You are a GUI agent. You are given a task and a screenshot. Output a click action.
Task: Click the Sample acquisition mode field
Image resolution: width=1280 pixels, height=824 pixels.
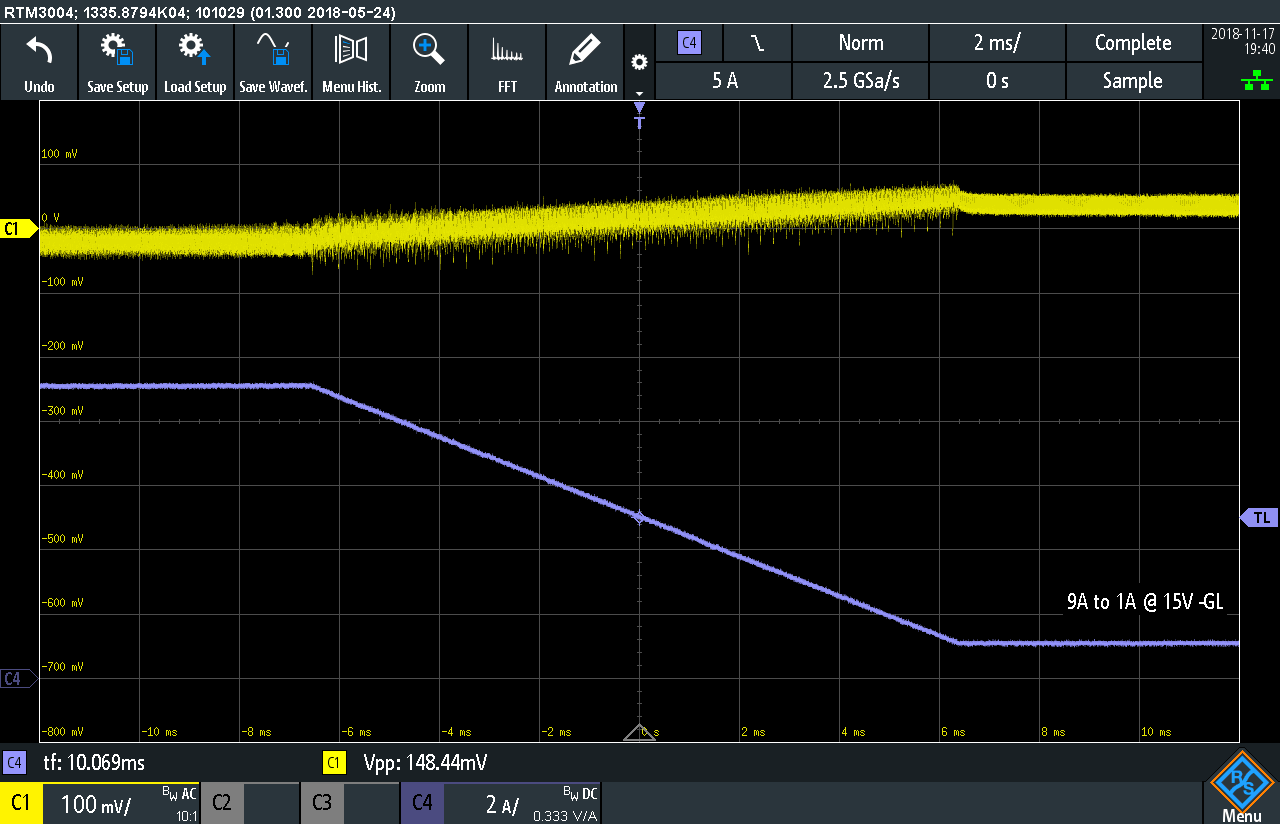[x=1132, y=81]
